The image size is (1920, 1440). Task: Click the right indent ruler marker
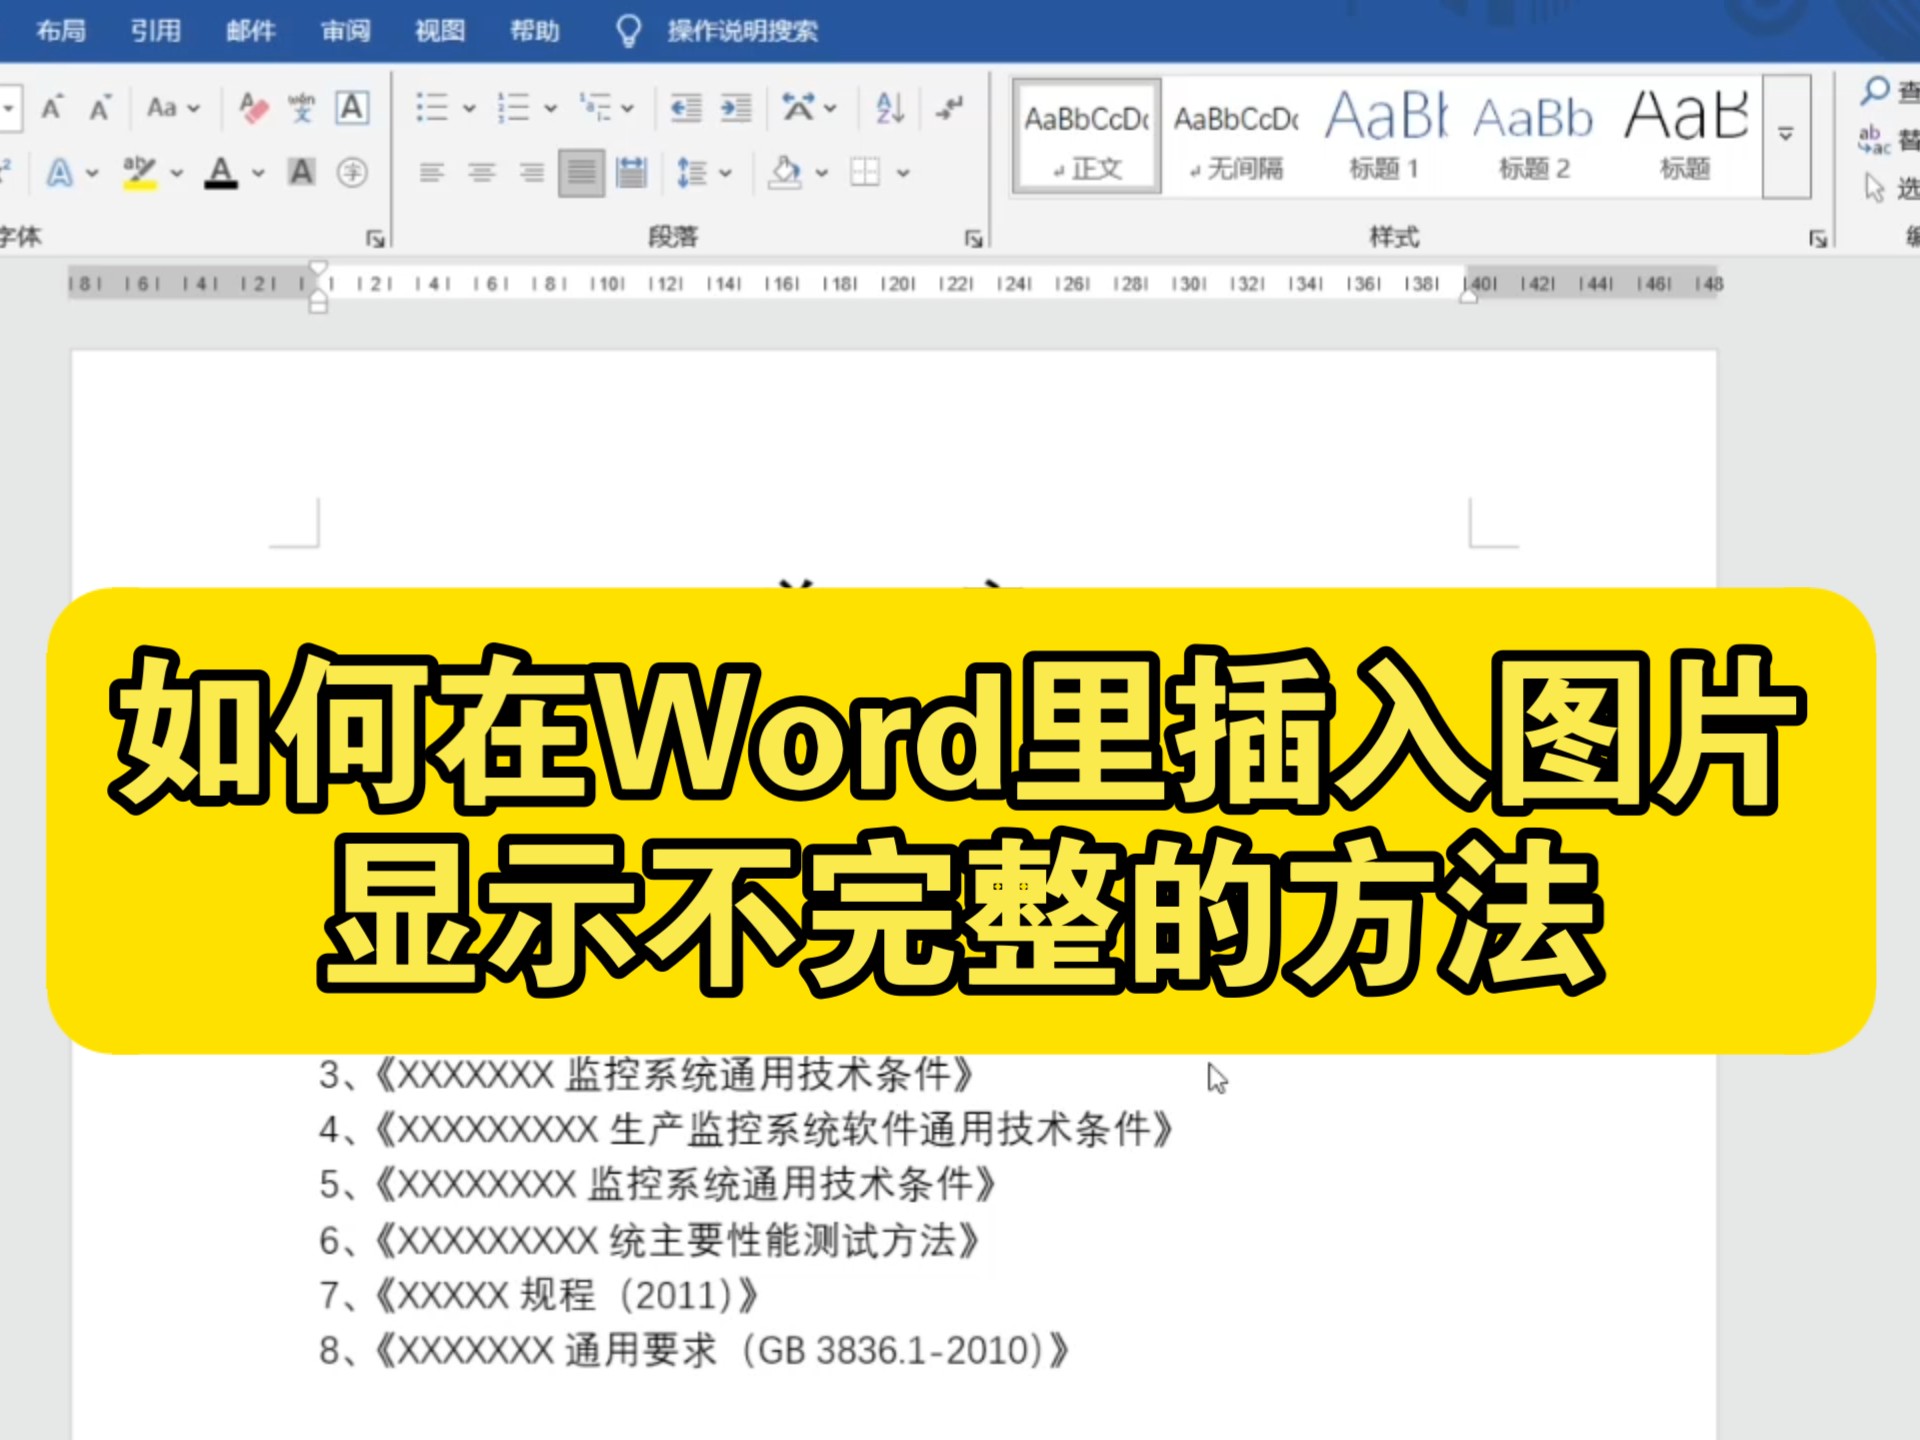1468,296
